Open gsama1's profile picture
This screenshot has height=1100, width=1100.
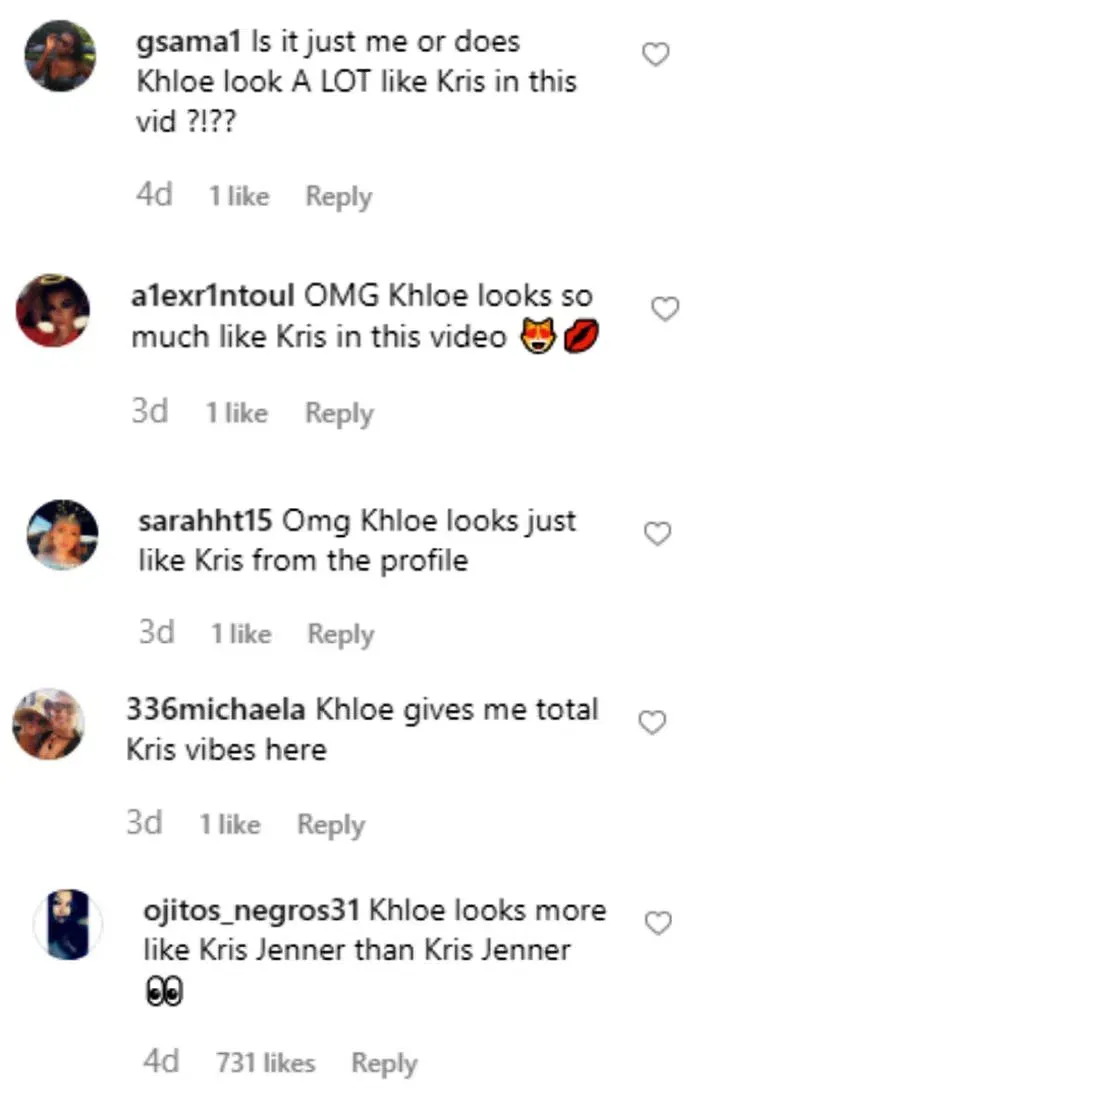(x=60, y=56)
